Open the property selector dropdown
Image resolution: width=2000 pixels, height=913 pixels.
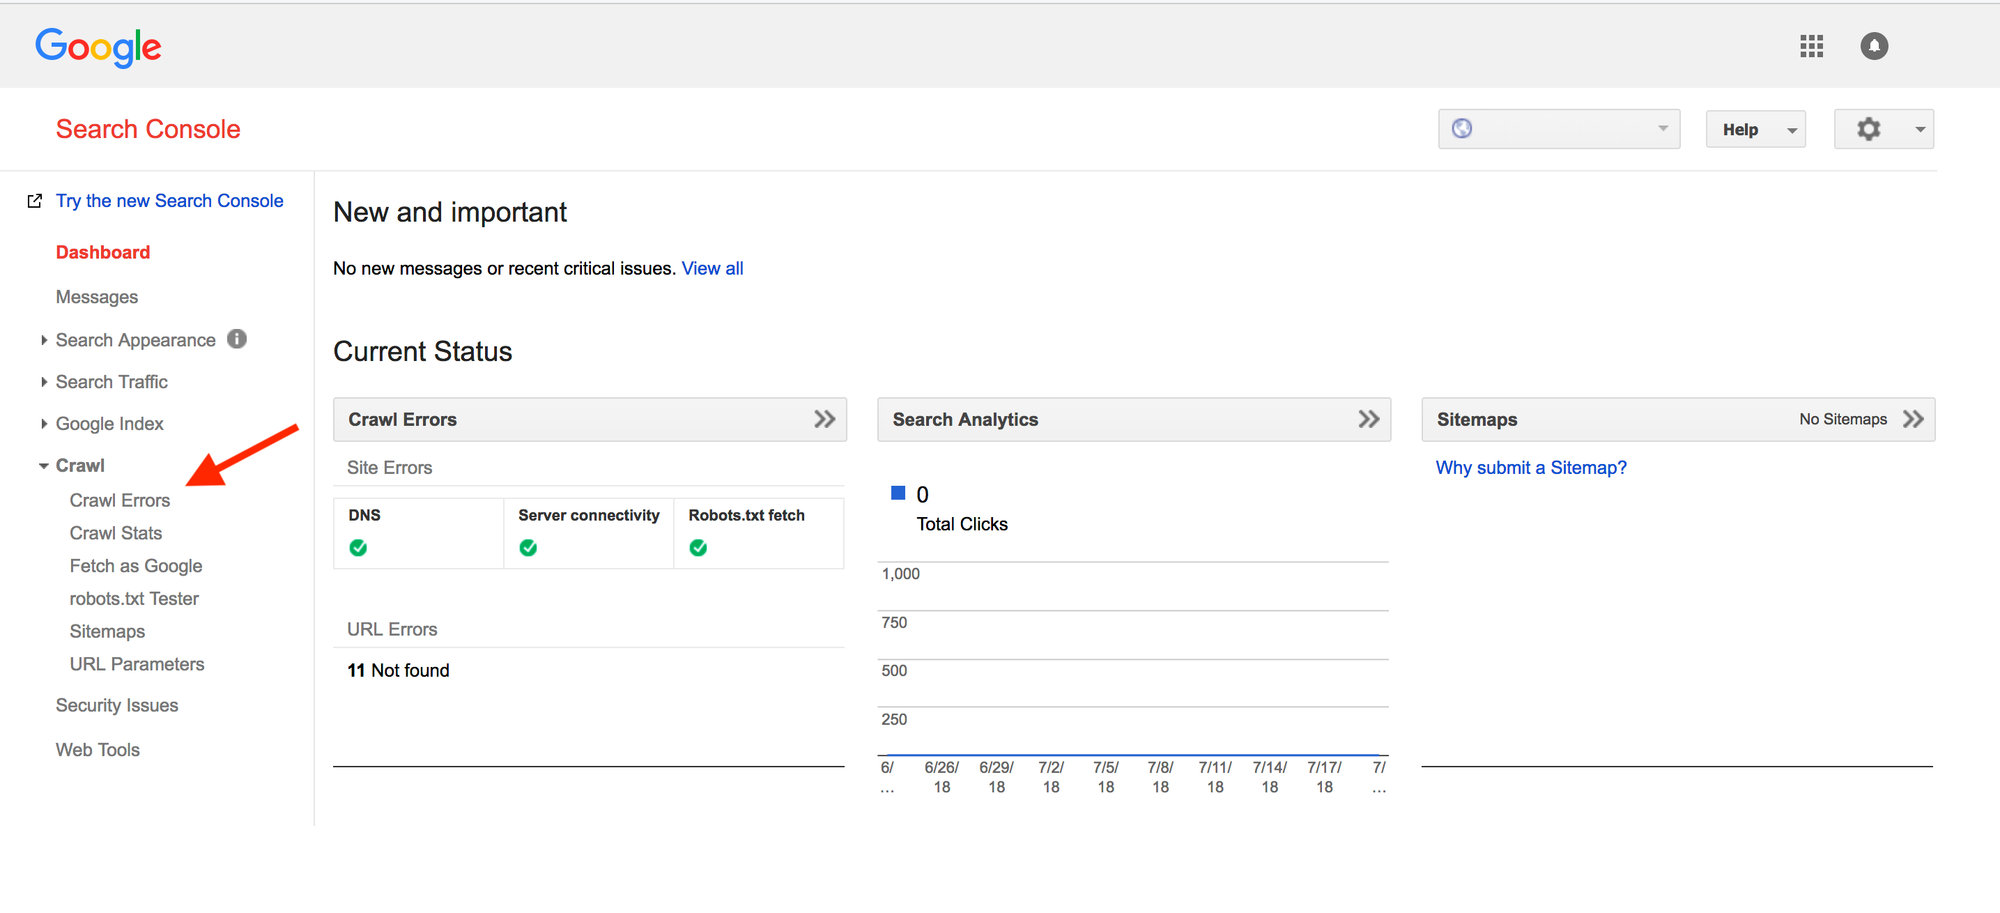[x=1558, y=129]
